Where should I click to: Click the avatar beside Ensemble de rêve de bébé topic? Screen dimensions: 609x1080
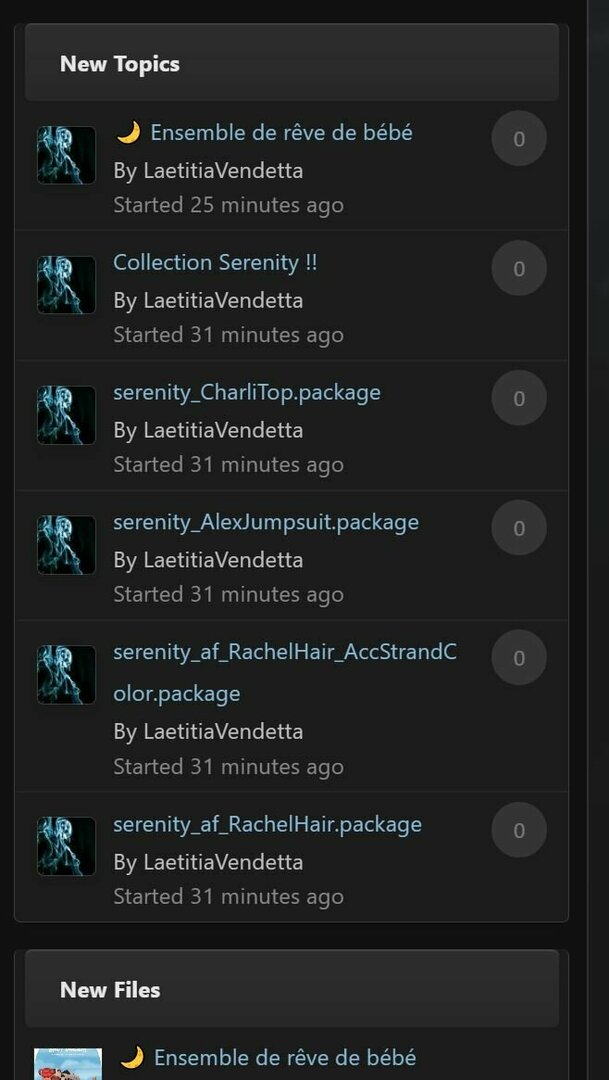pyautogui.click(x=66, y=155)
